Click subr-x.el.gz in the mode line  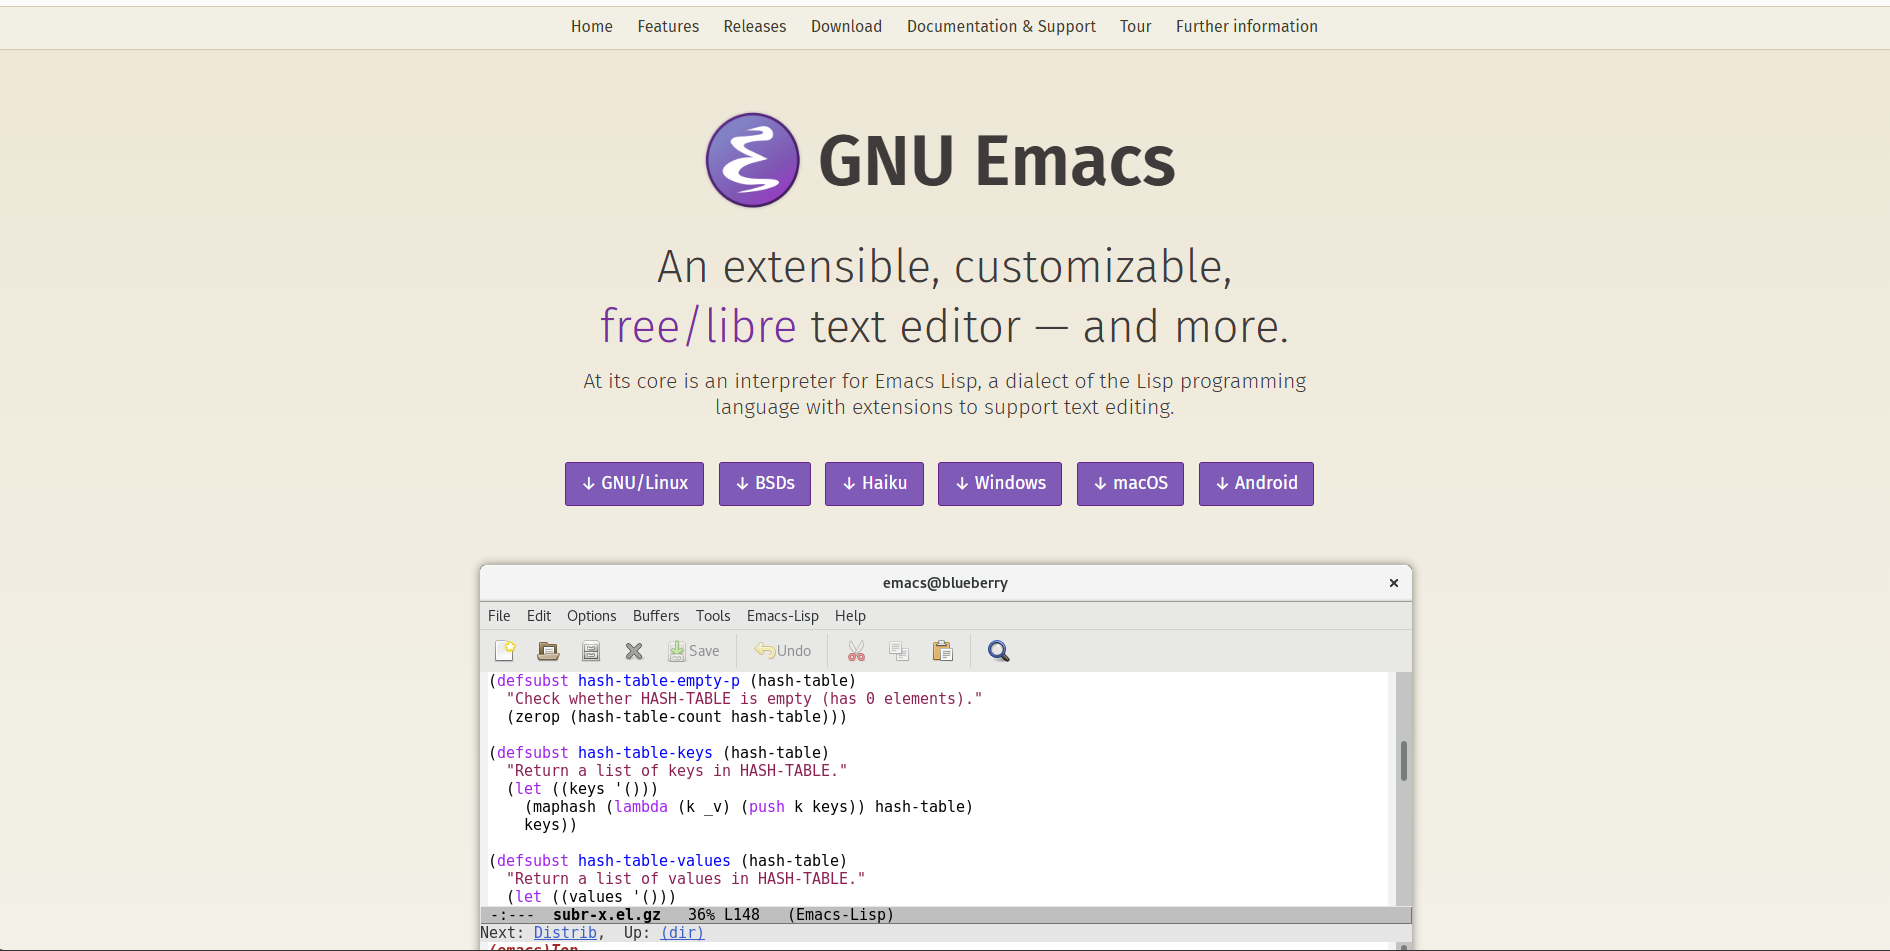tap(607, 915)
